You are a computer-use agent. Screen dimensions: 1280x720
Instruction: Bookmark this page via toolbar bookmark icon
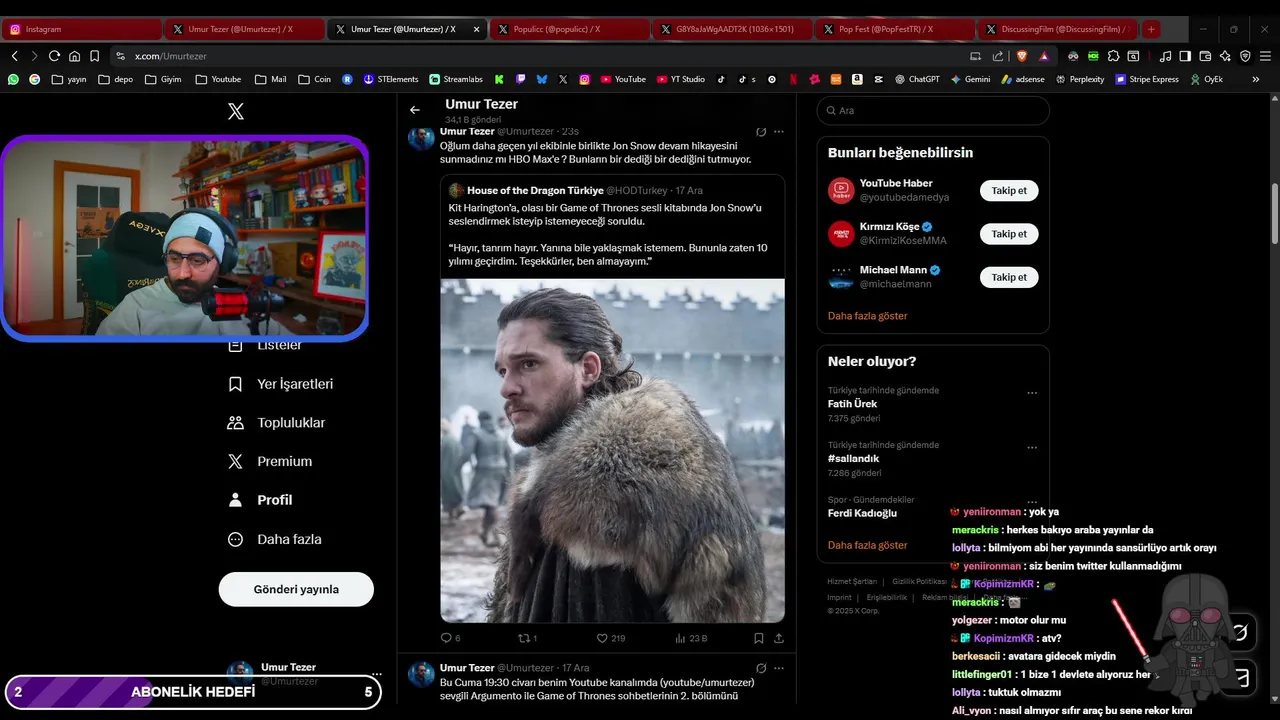[x=94, y=56]
